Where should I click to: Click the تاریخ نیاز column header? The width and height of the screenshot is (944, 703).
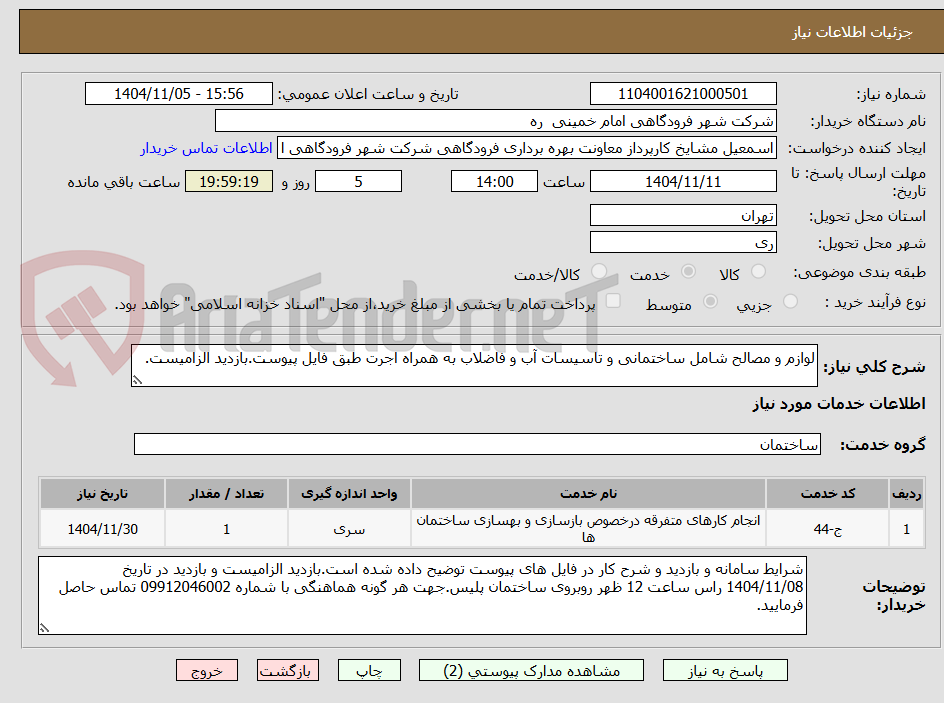coord(102,494)
